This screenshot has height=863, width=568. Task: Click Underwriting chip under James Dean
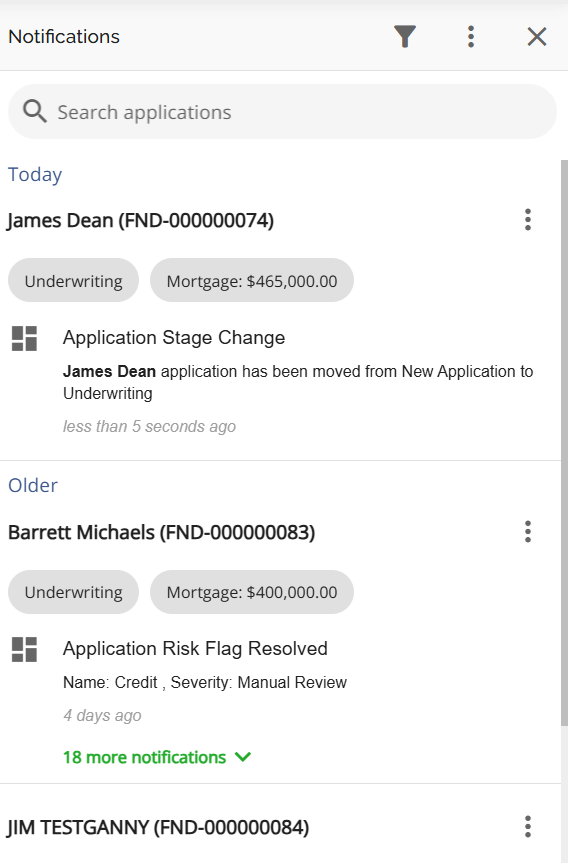(x=73, y=281)
